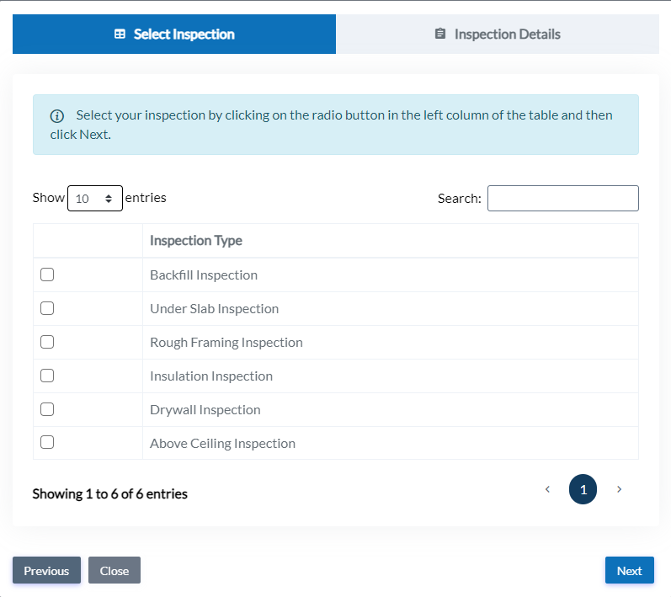This screenshot has width=672, height=597.
Task: Open the Show entries dropdown
Action: click(95, 198)
